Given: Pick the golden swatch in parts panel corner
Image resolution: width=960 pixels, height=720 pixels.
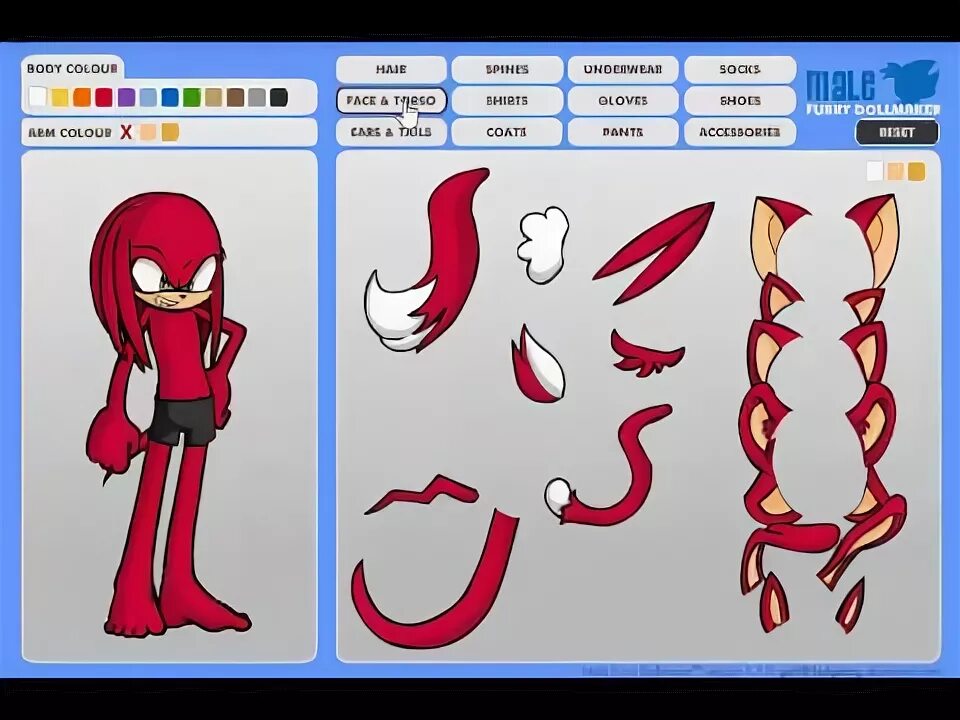Looking at the screenshot, I should pos(917,171).
